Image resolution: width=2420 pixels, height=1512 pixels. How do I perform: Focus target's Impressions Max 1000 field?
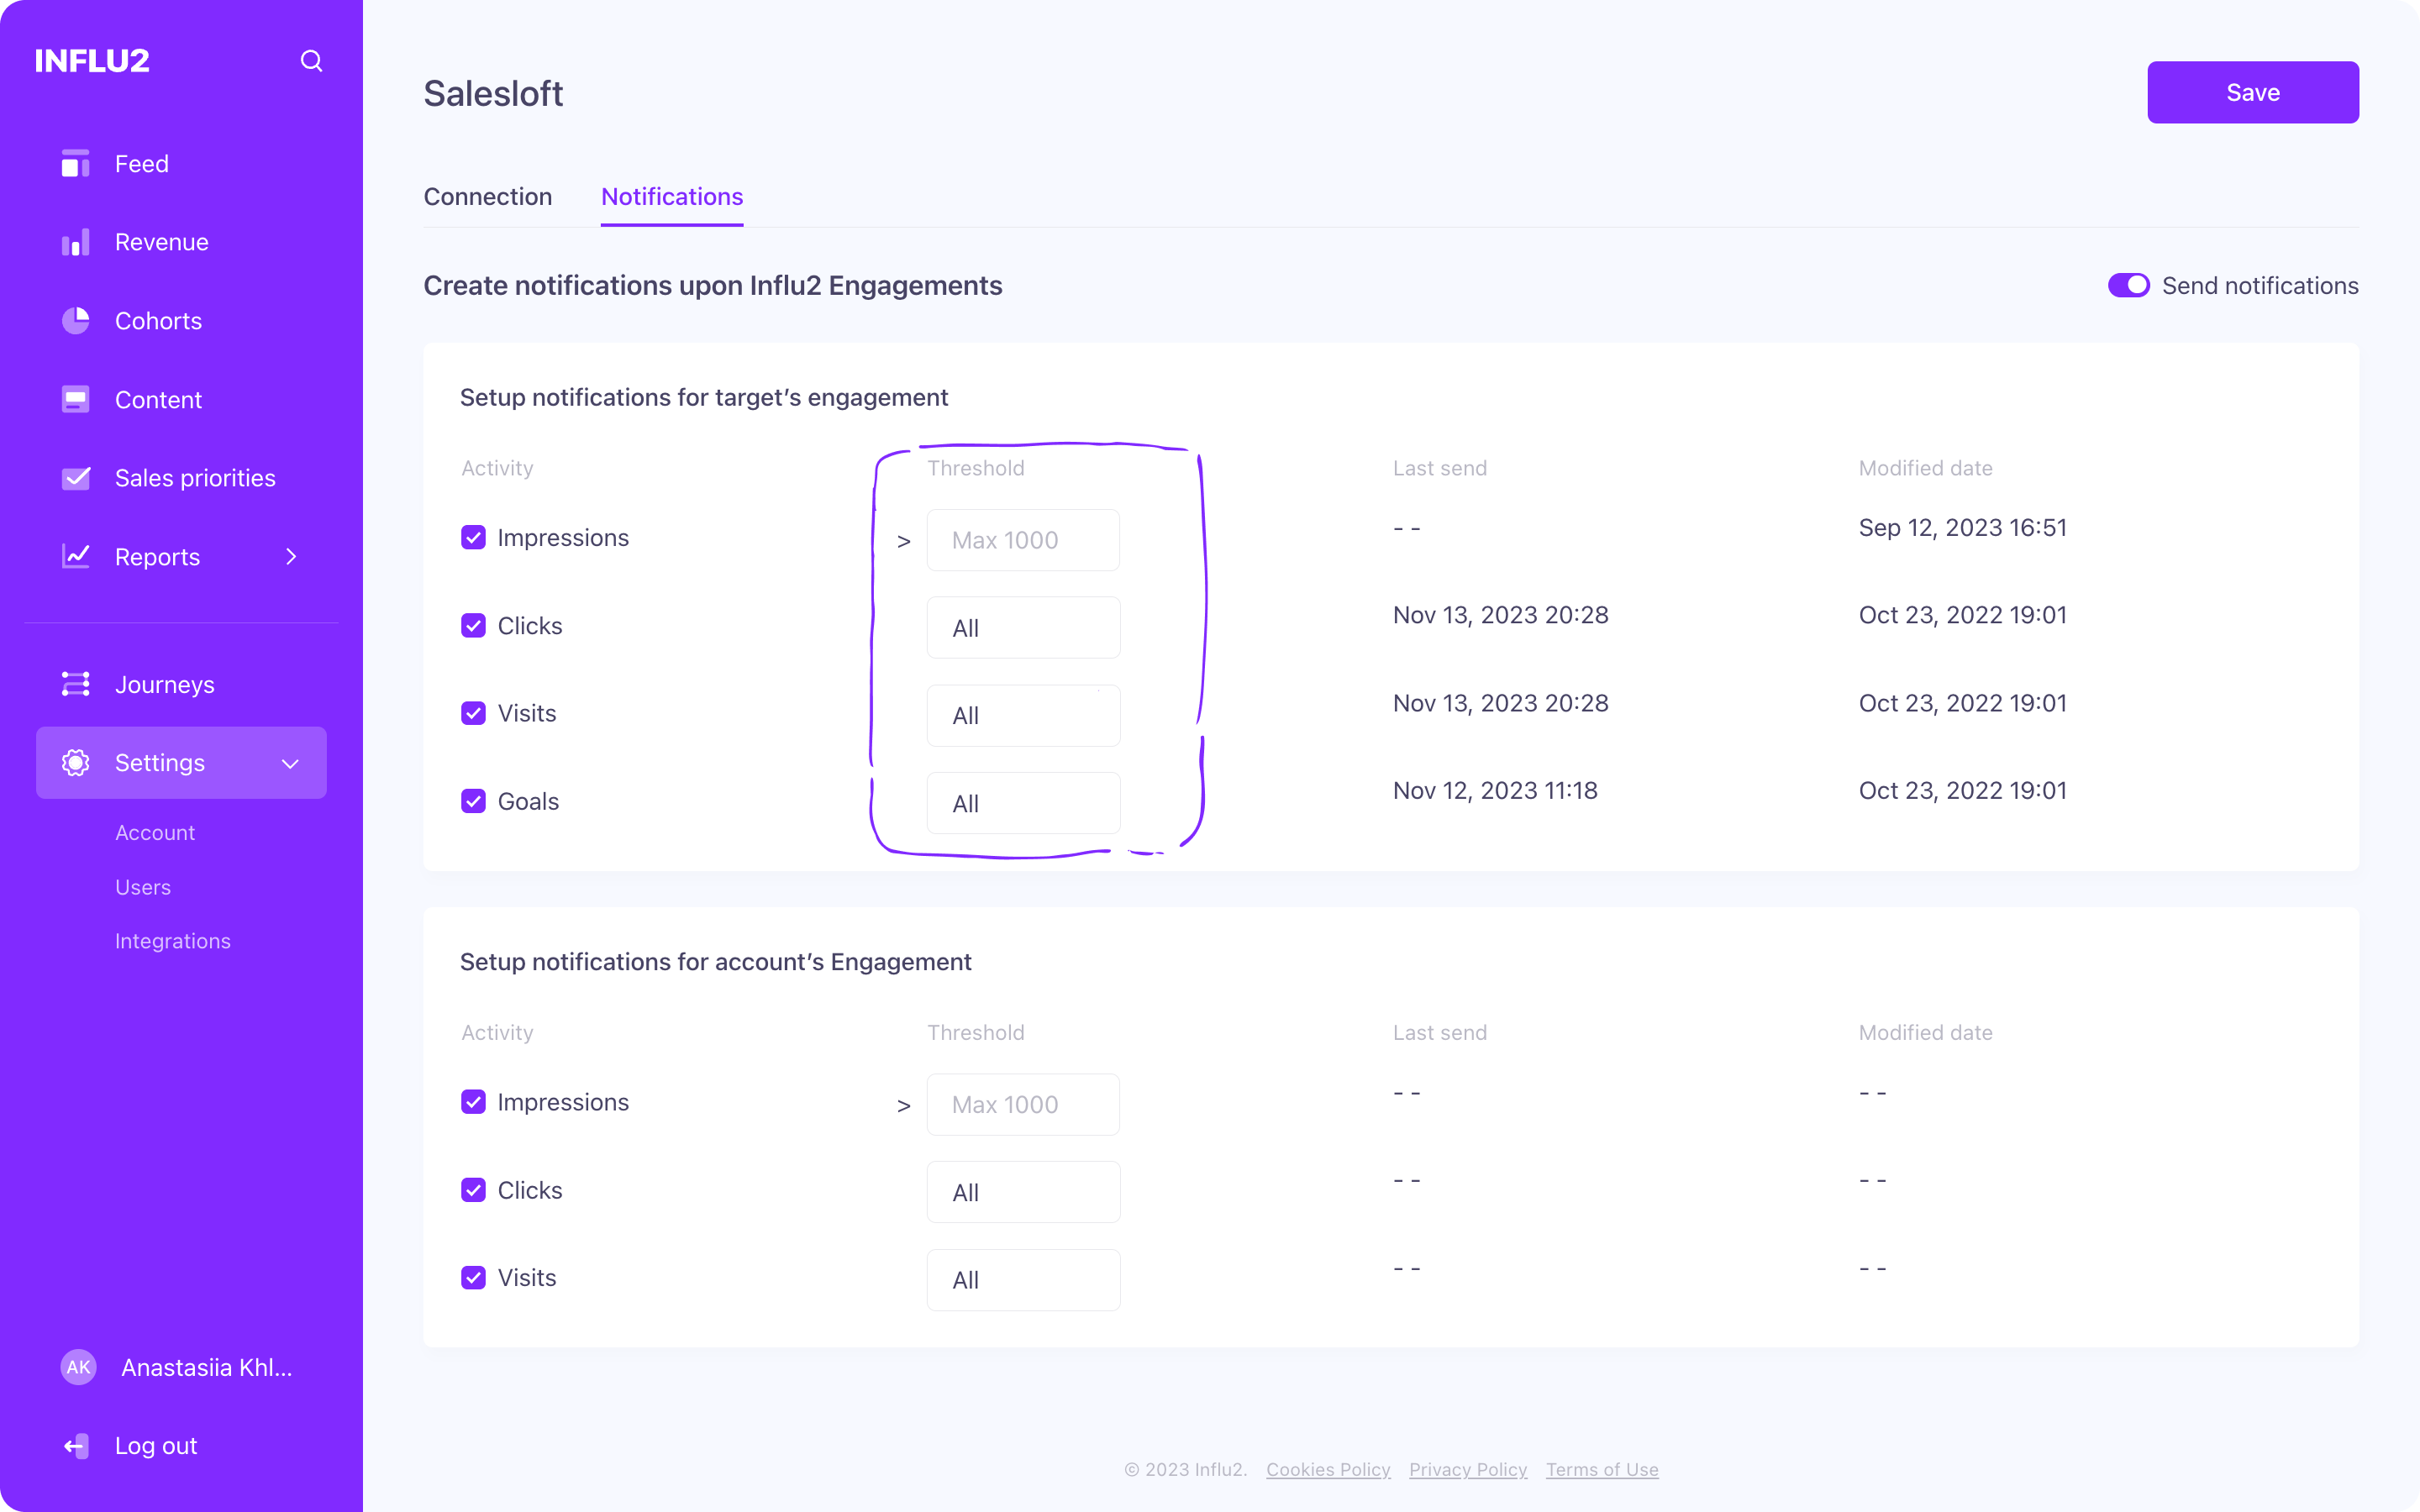[x=1023, y=540]
